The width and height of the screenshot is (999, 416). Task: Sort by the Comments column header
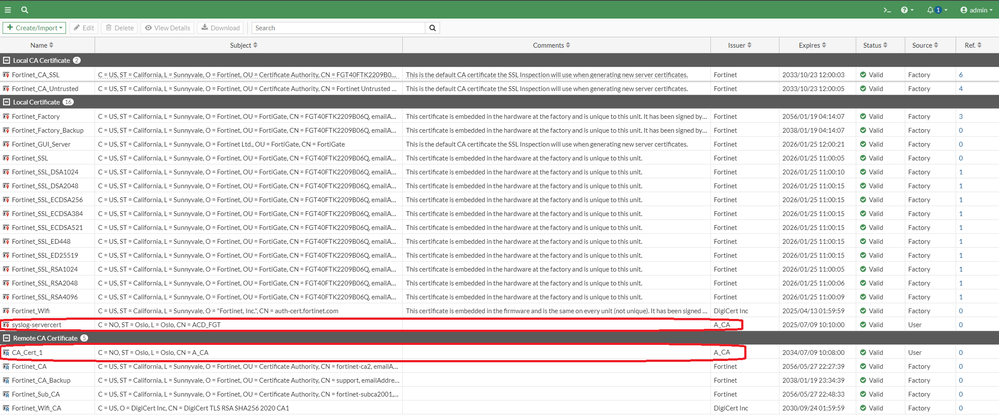(x=549, y=45)
